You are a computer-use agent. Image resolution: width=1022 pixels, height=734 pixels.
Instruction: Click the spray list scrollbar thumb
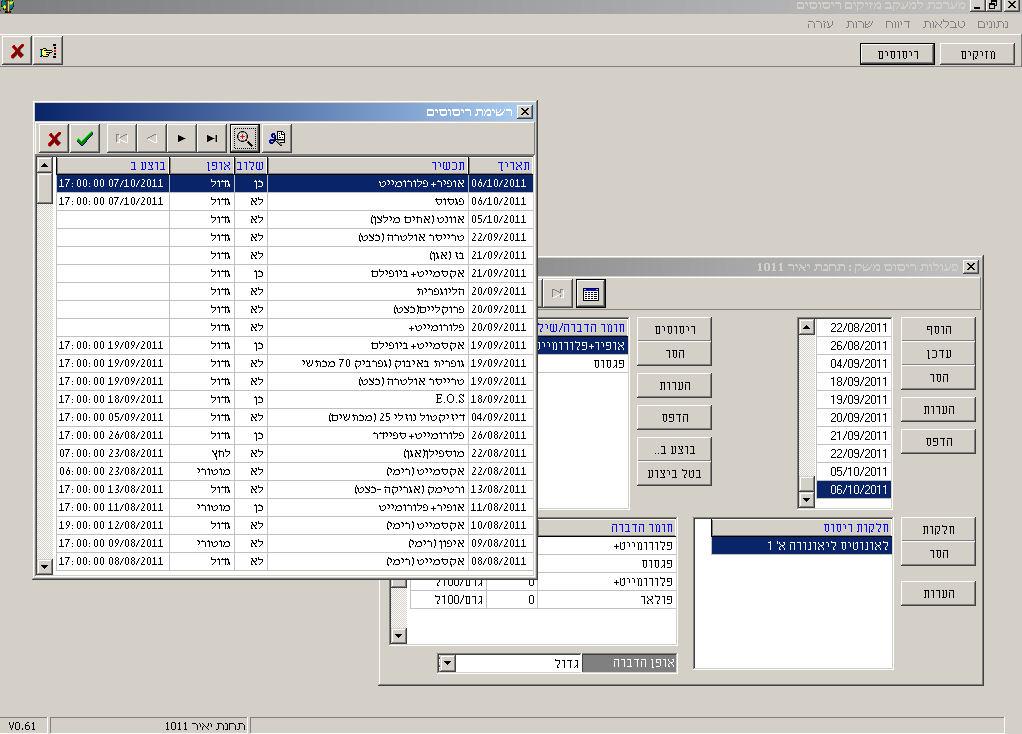coord(44,188)
